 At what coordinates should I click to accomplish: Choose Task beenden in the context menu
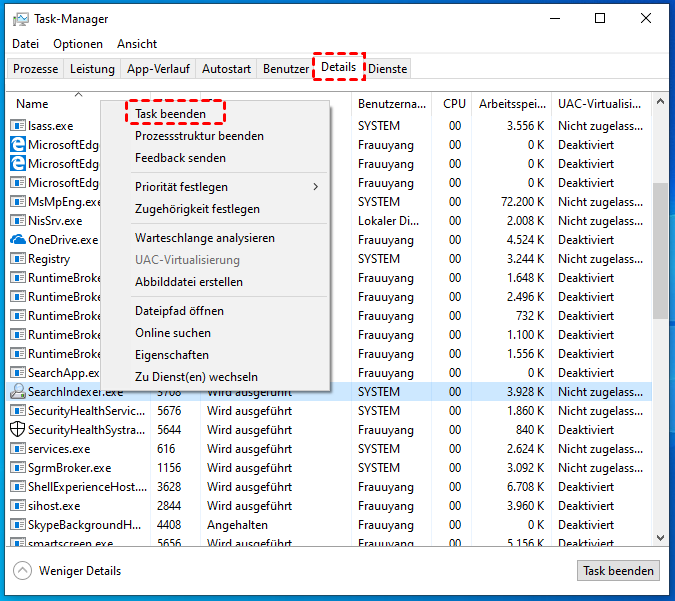click(171, 114)
